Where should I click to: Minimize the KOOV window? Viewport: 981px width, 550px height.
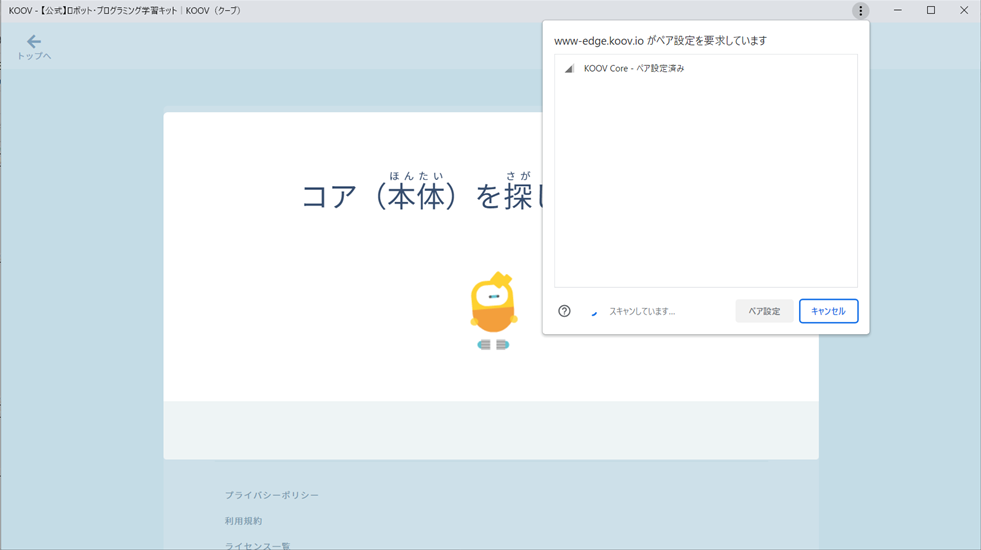[897, 11]
